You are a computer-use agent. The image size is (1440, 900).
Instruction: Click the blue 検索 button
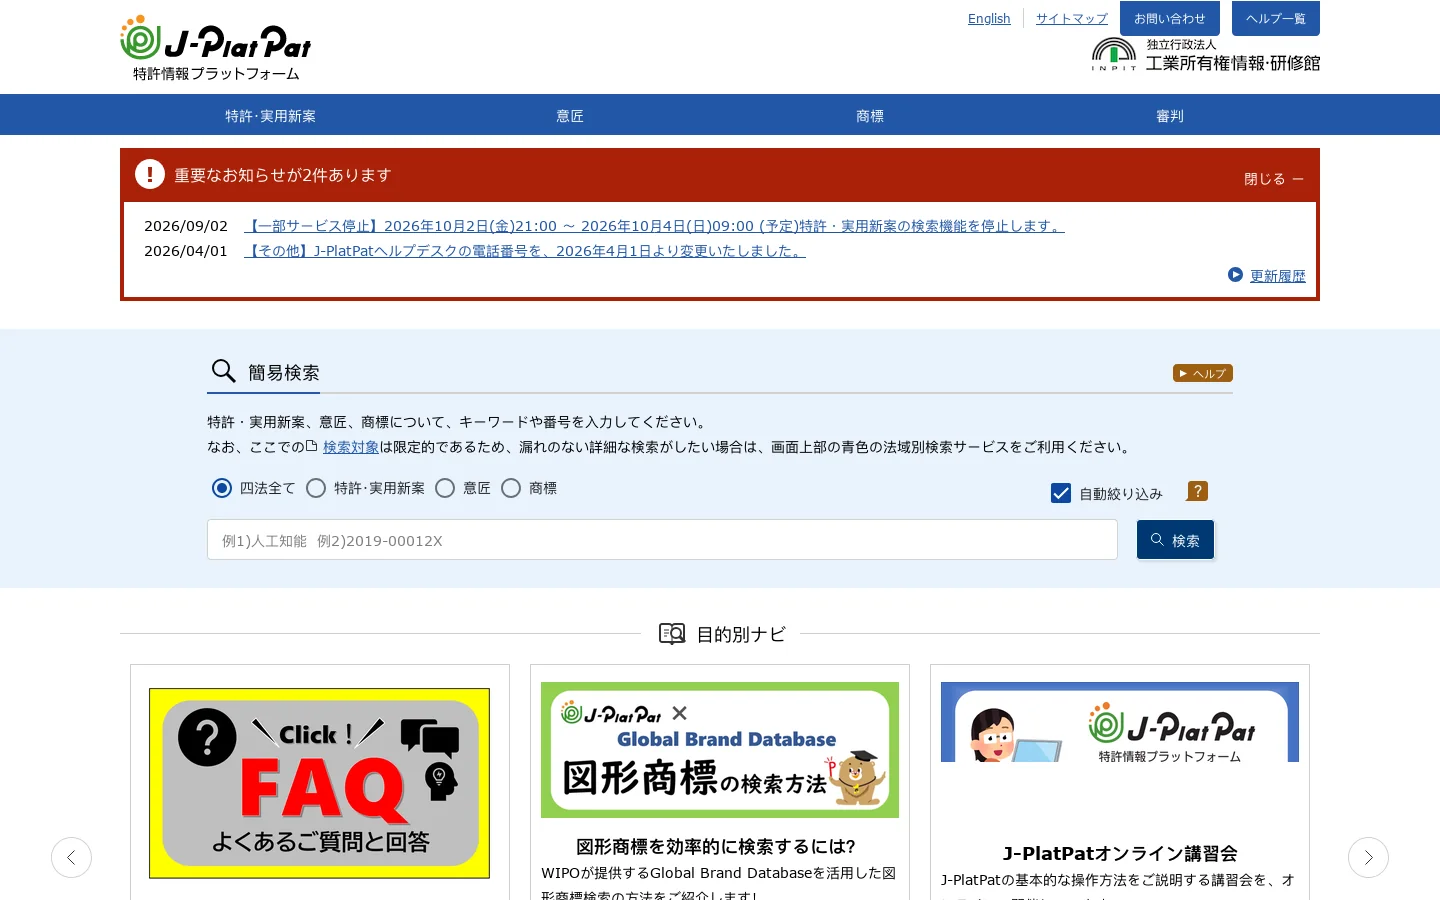[1175, 540]
